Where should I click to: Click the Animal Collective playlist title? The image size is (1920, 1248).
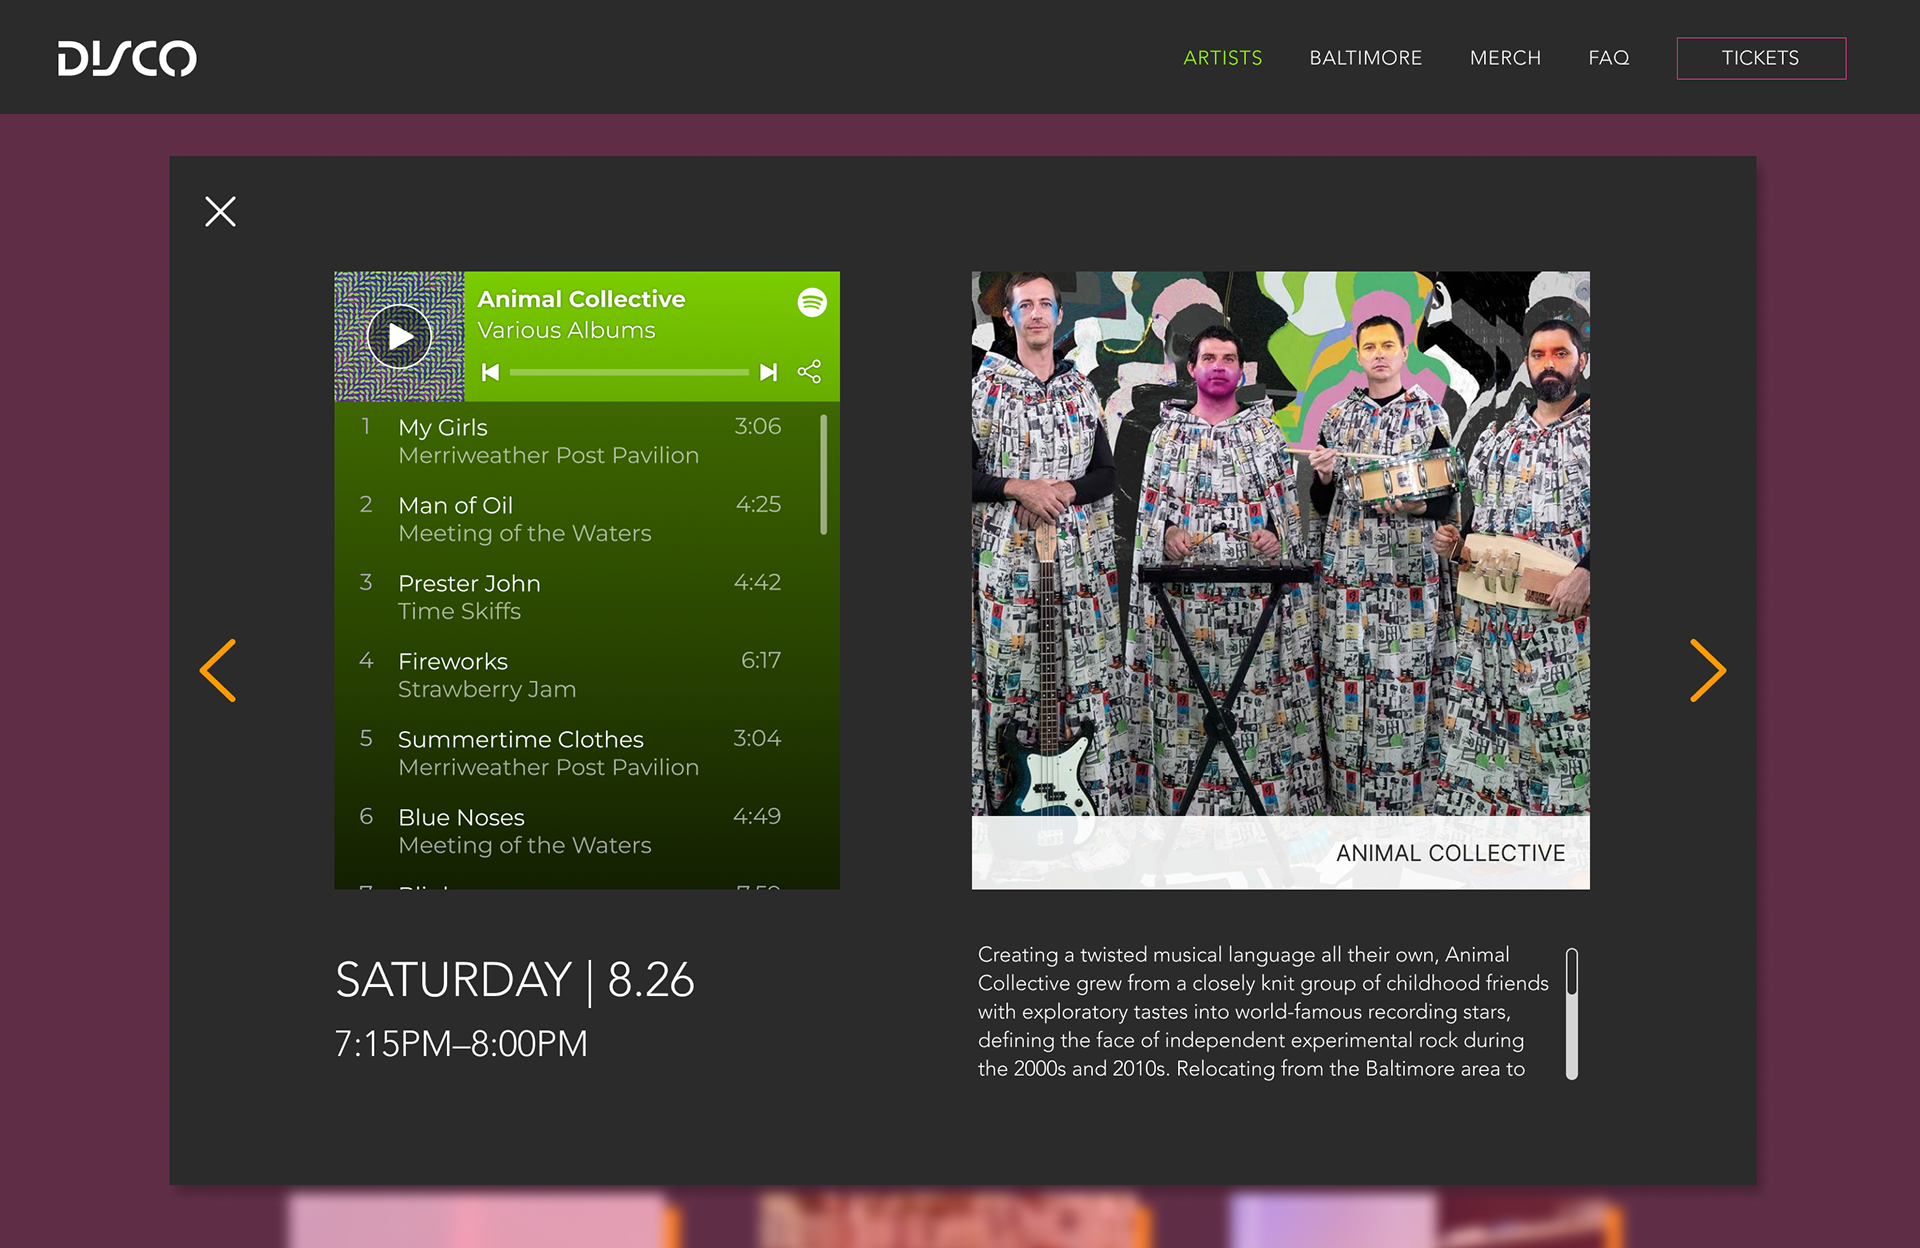point(581,299)
